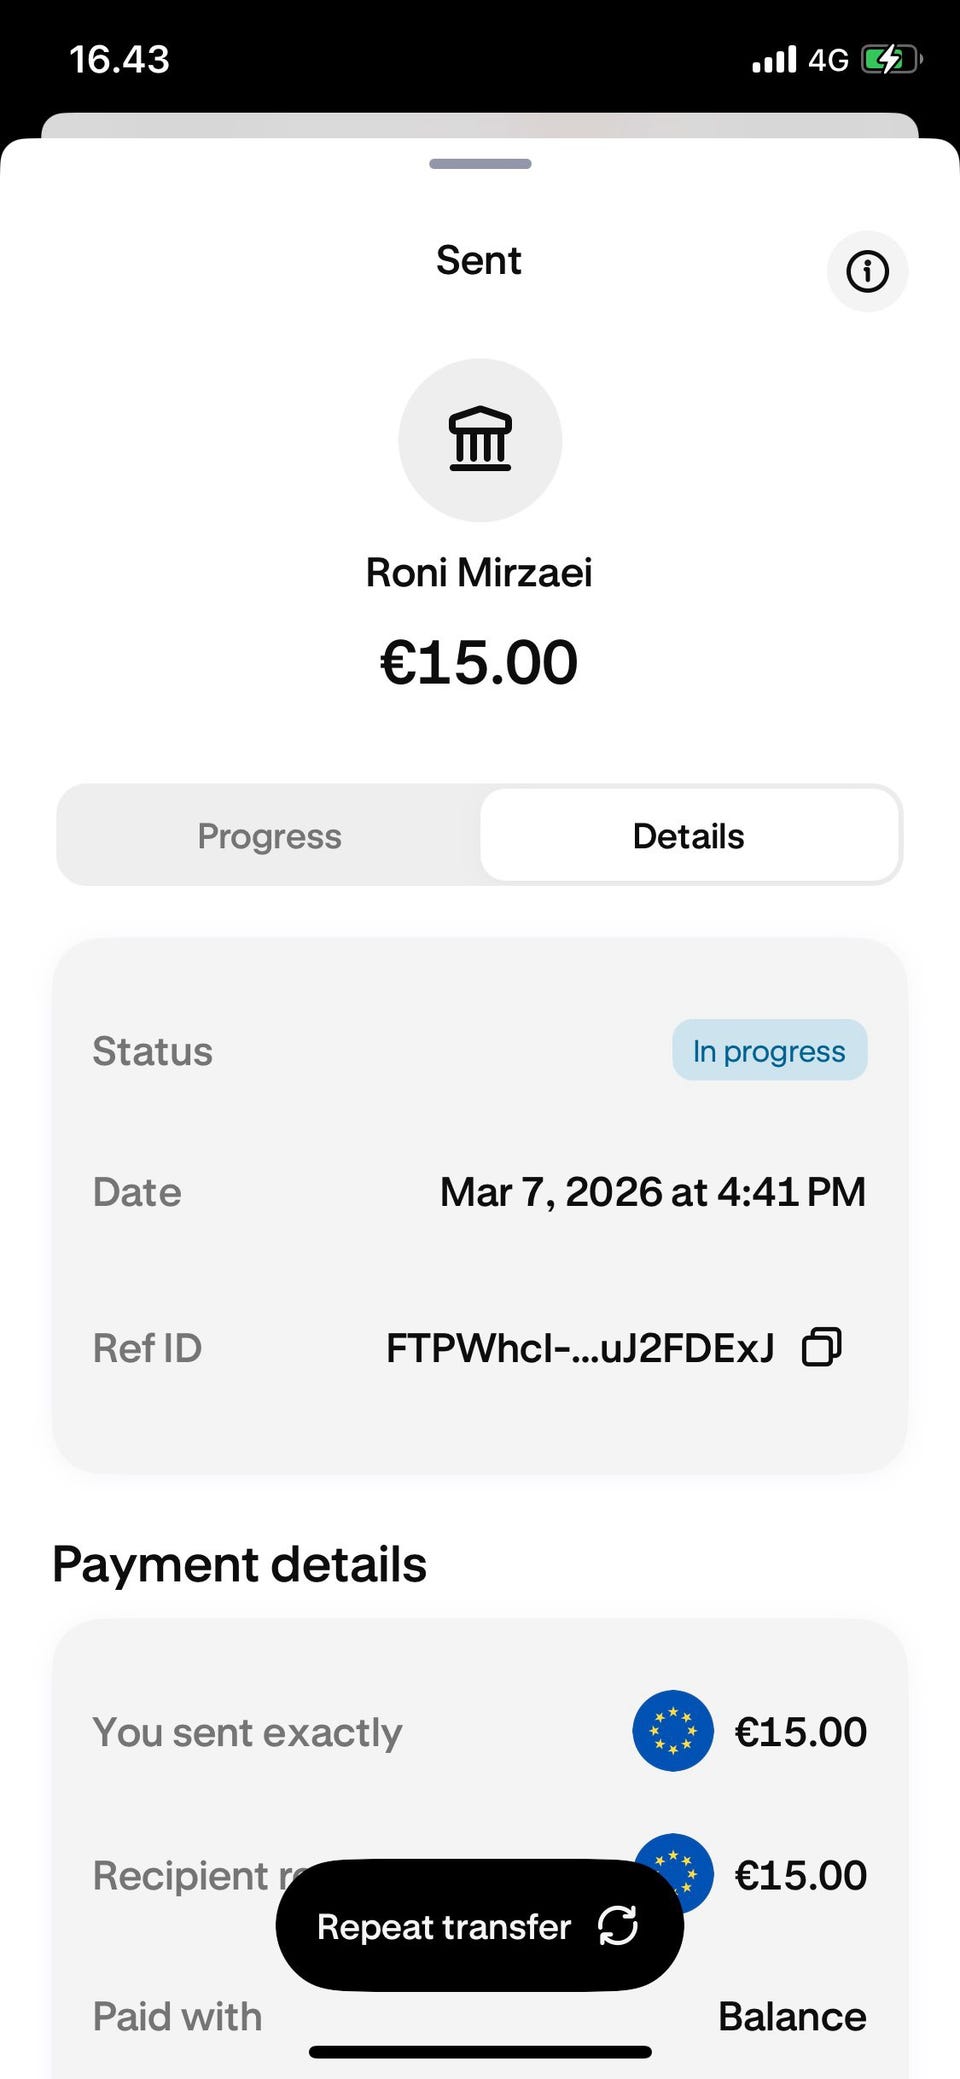Tap the cellular signal bars indicator

[774, 60]
